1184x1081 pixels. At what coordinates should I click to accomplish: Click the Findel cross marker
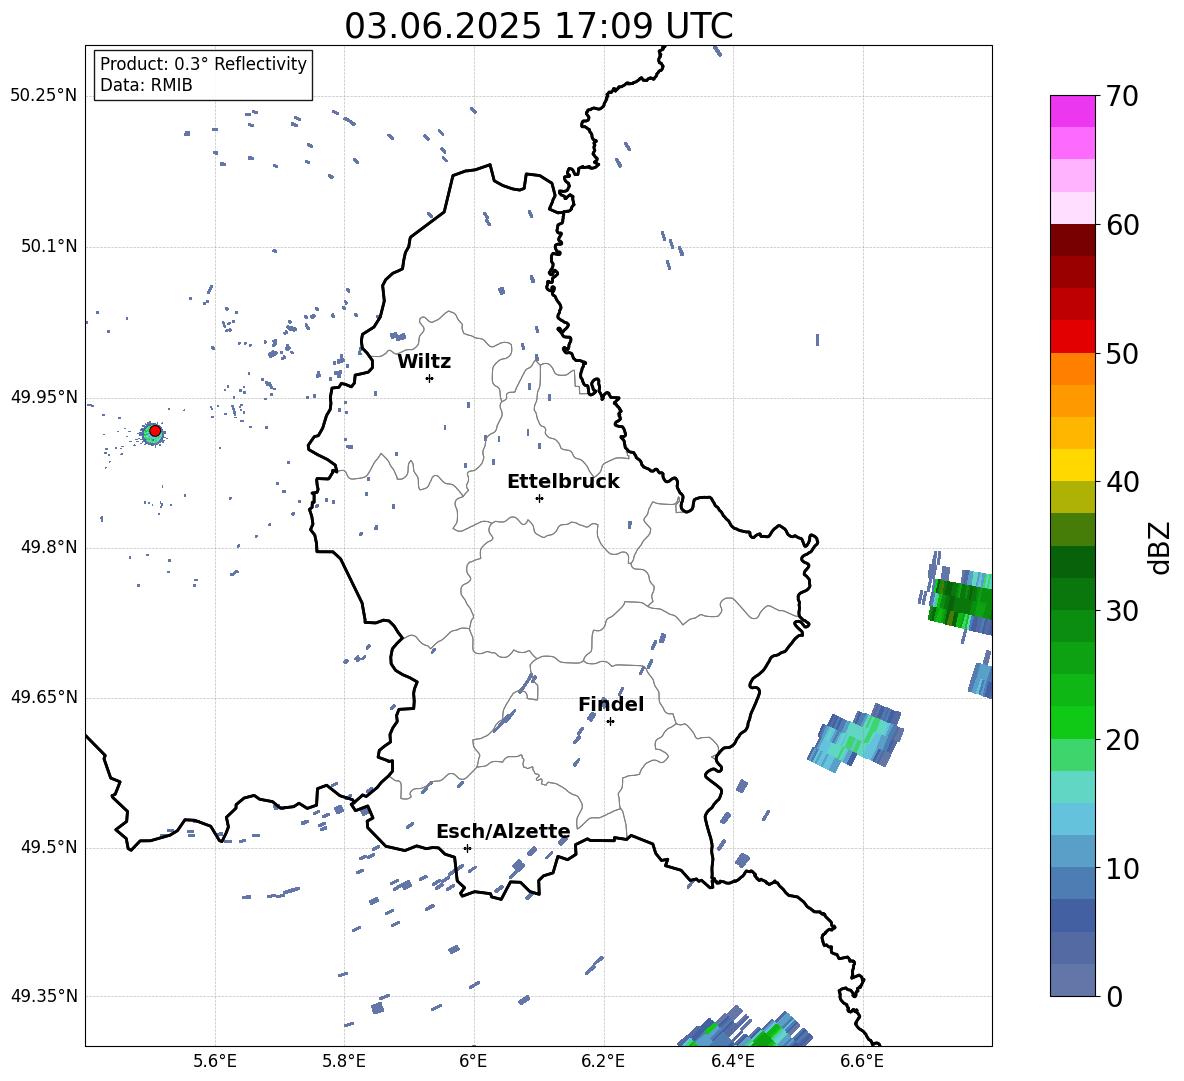pyautogui.click(x=610, y=722)
